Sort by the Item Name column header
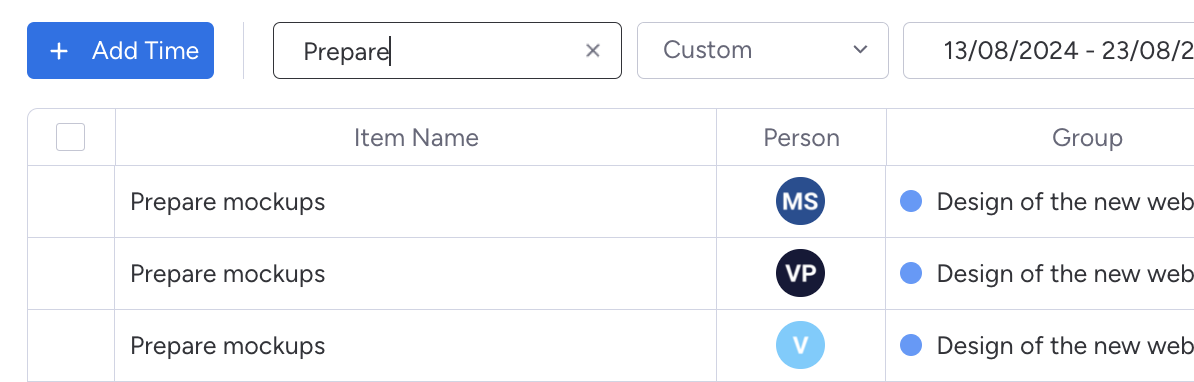The image size is (1194, 382). [416, 138]
